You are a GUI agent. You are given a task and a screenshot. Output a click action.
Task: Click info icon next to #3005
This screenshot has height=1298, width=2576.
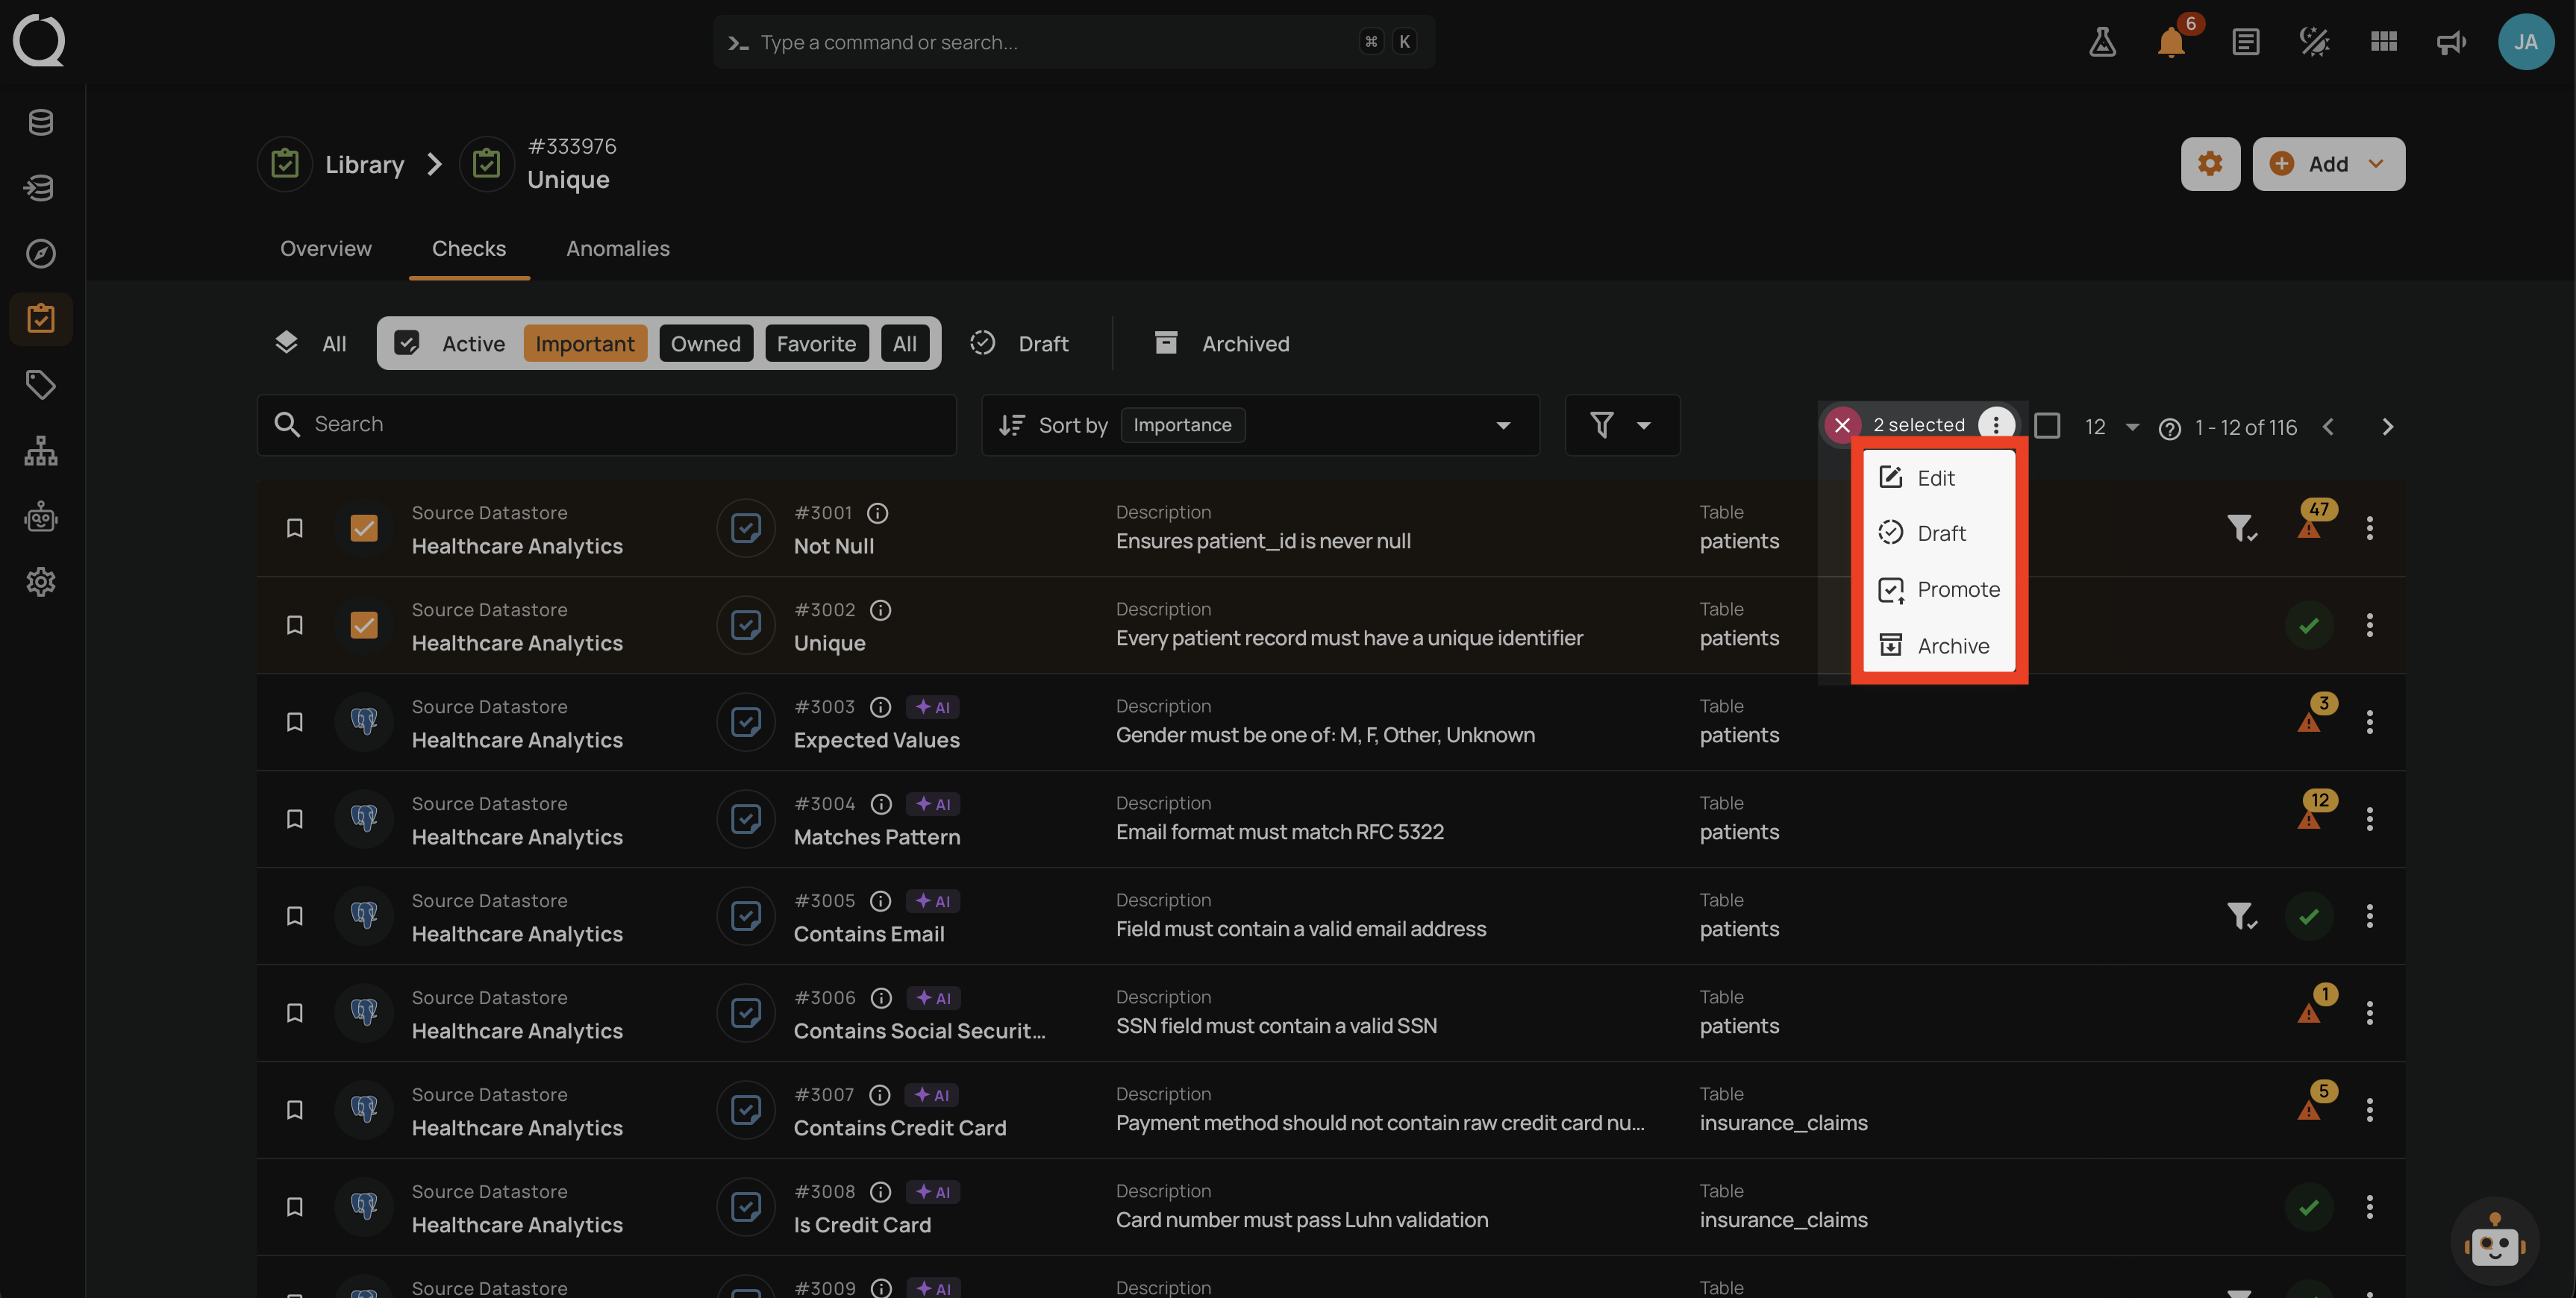tap(880, 901)
